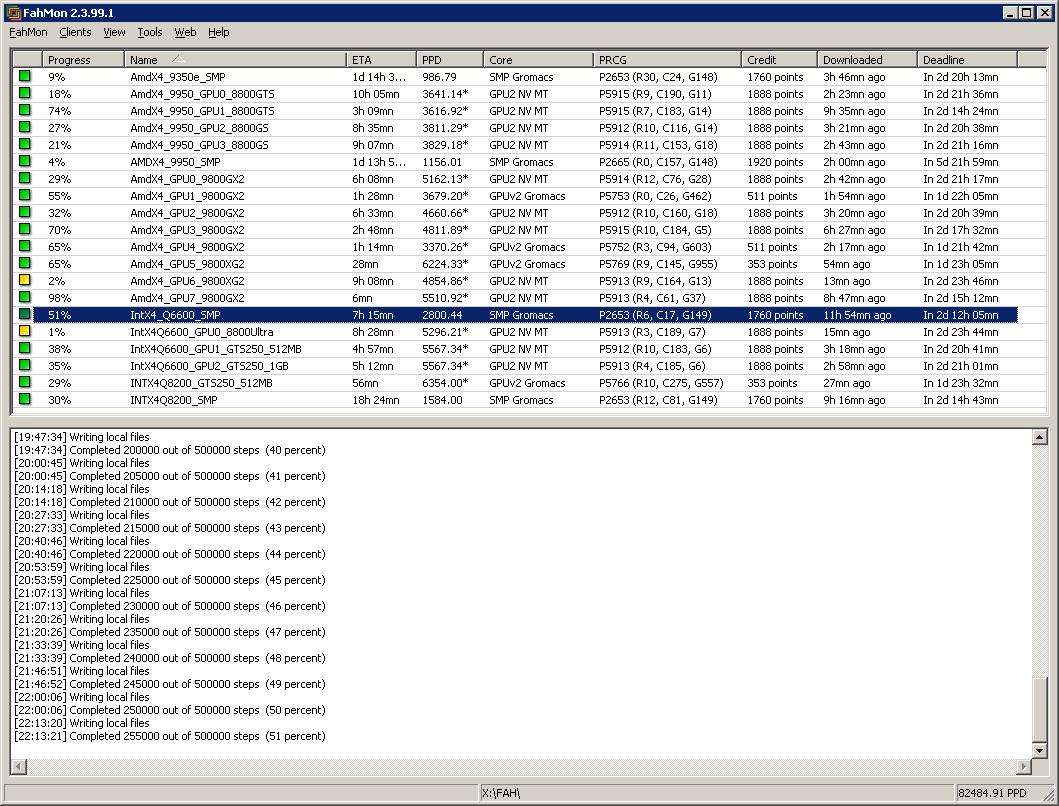
Task: Click deadline 'In 5d 21h 59mn' cell
Action: click(960, 162)
